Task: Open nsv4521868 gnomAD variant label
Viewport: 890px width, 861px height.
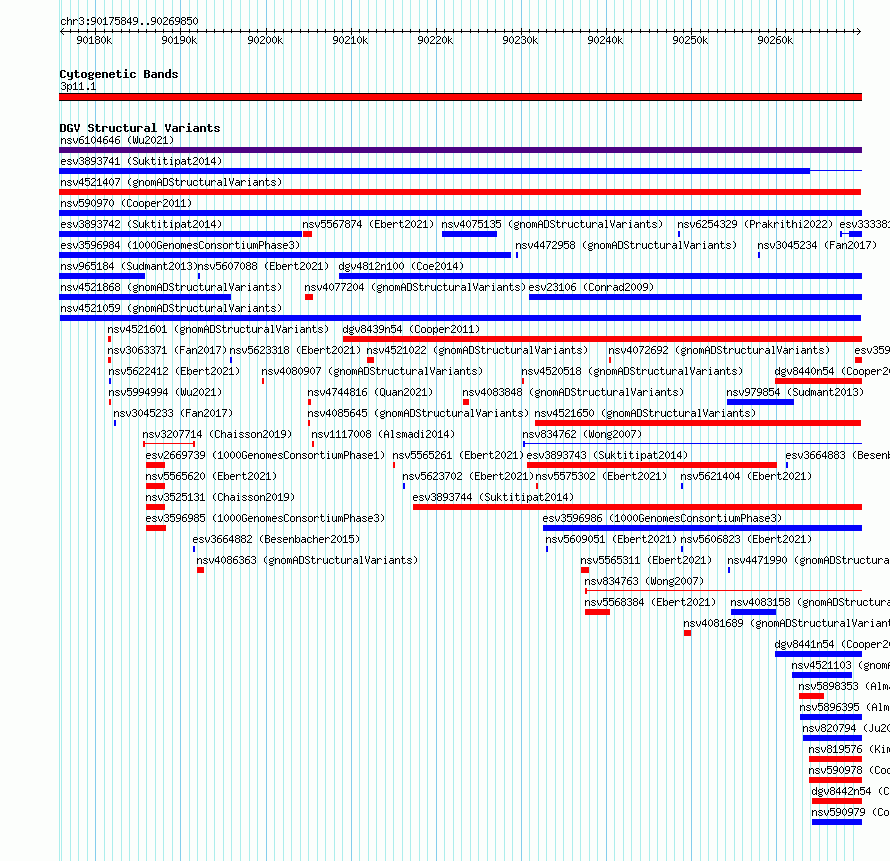Action: tap(171, 287)
